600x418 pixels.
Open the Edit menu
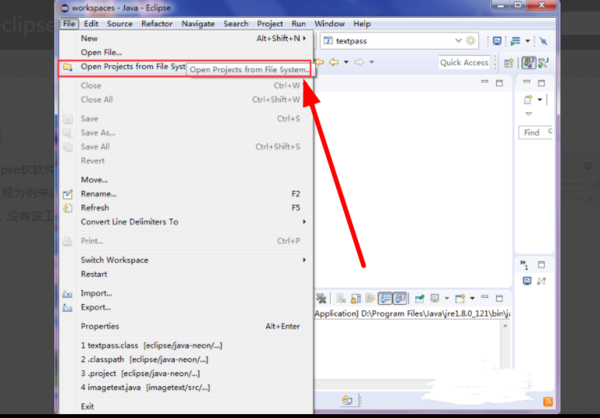91,24
